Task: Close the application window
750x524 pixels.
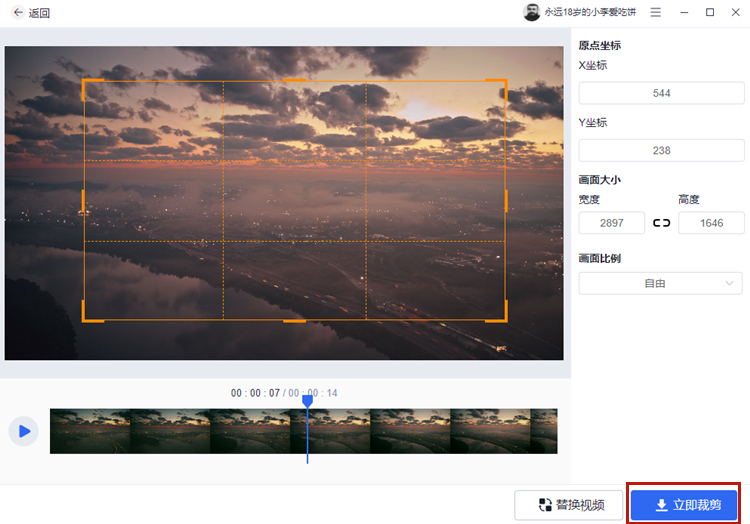Action: pos(736,12)
